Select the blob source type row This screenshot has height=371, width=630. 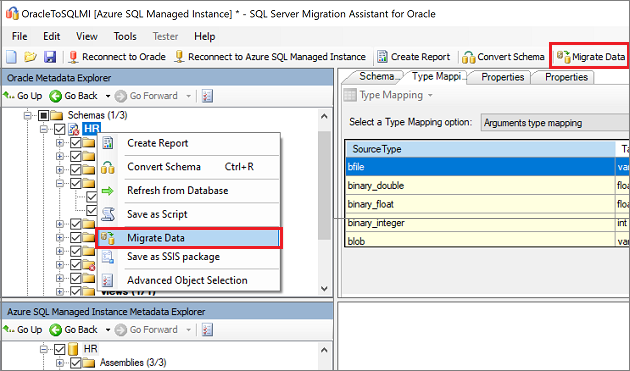480,241
